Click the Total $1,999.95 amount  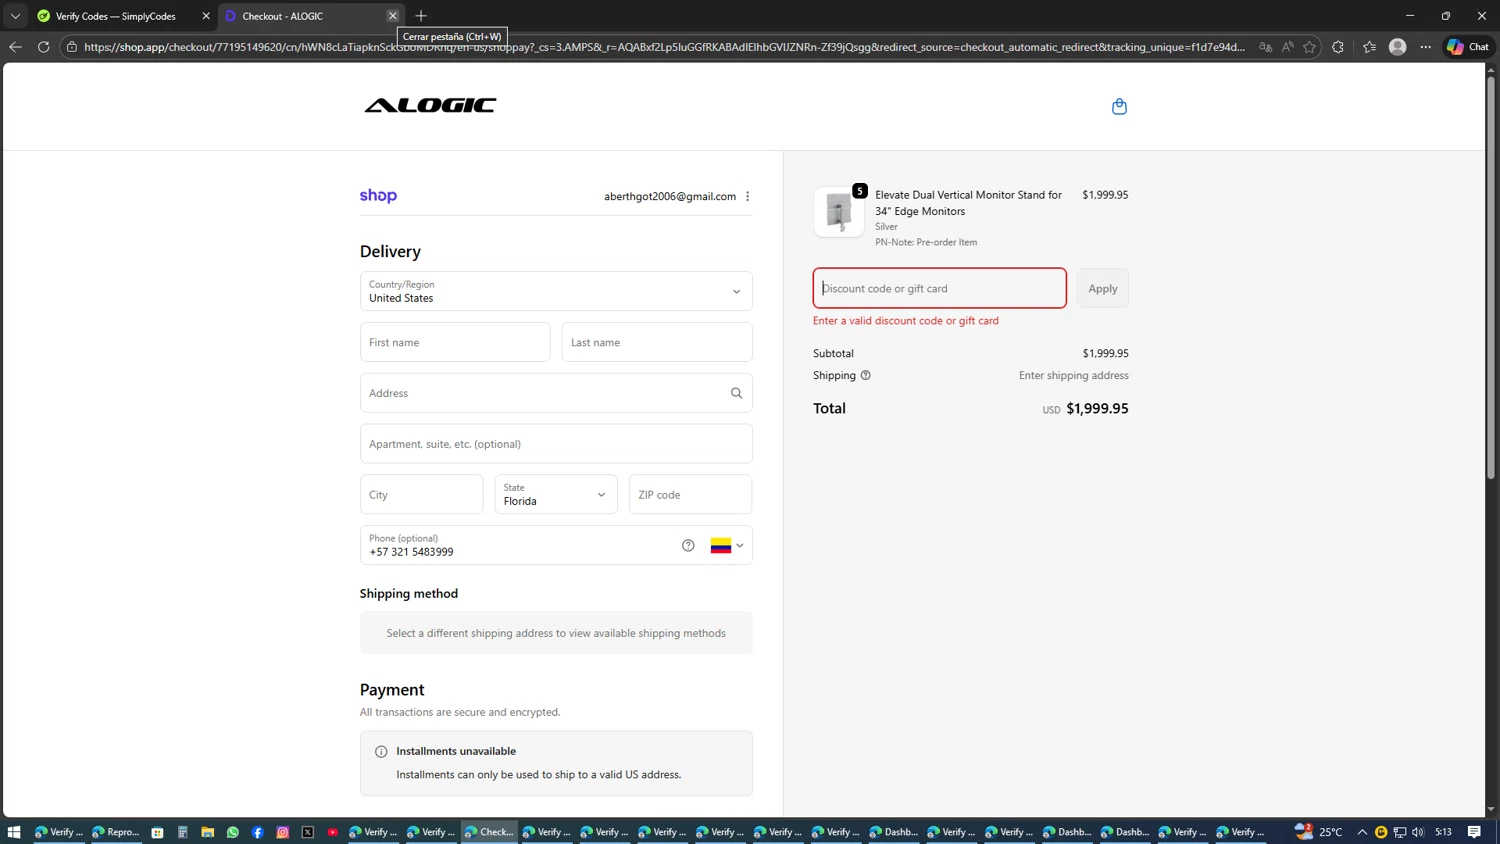[x=1097, y=408]
